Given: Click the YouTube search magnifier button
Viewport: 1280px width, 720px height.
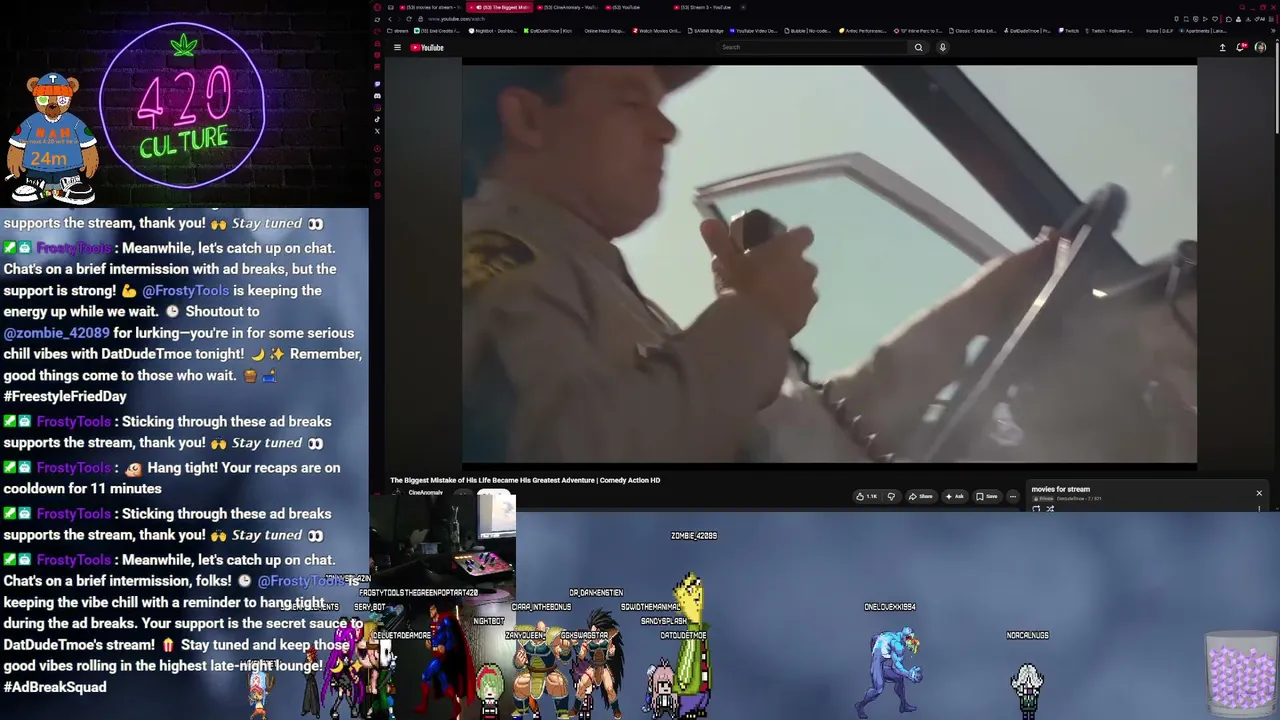Looking at the screenshot, I should (918, 47).
